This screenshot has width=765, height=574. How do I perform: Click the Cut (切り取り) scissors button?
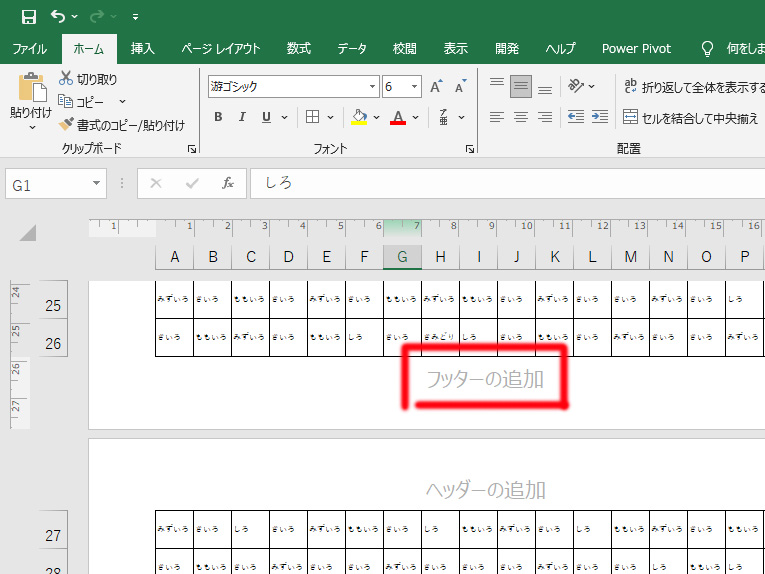88,79
